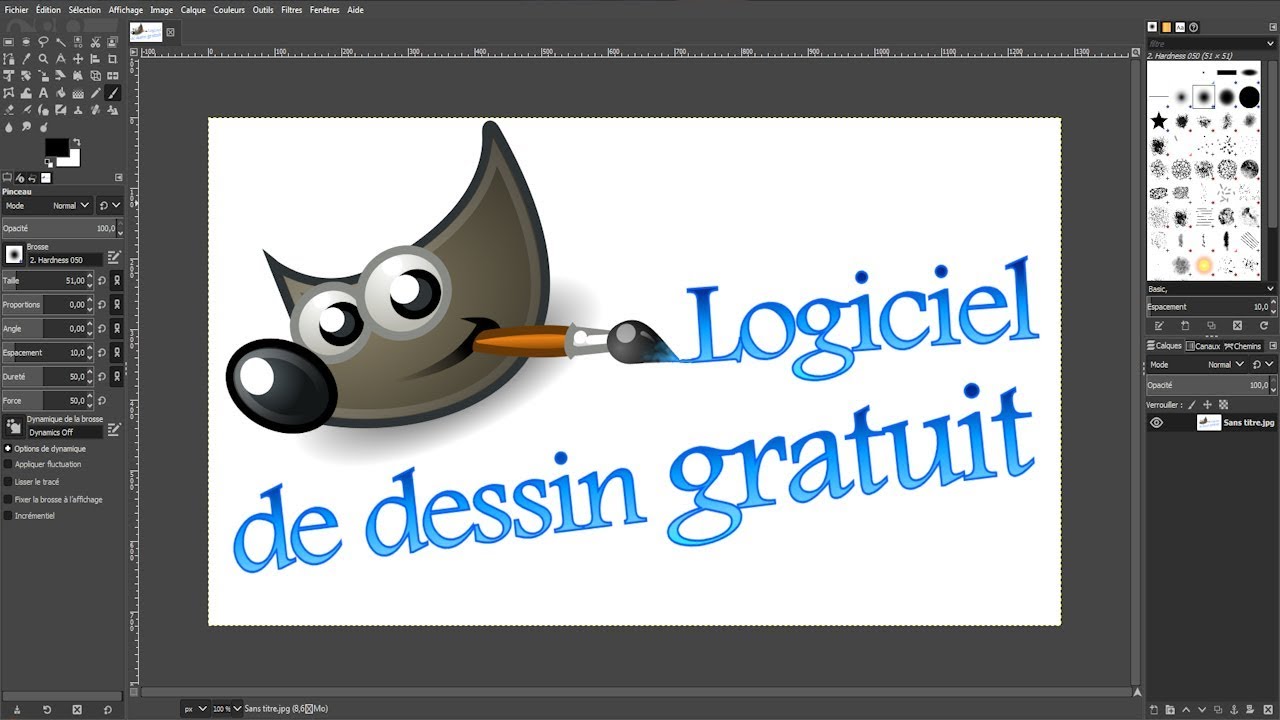Select the Zoom magnifier tool

pyautogui.click(x=43, y=59)
